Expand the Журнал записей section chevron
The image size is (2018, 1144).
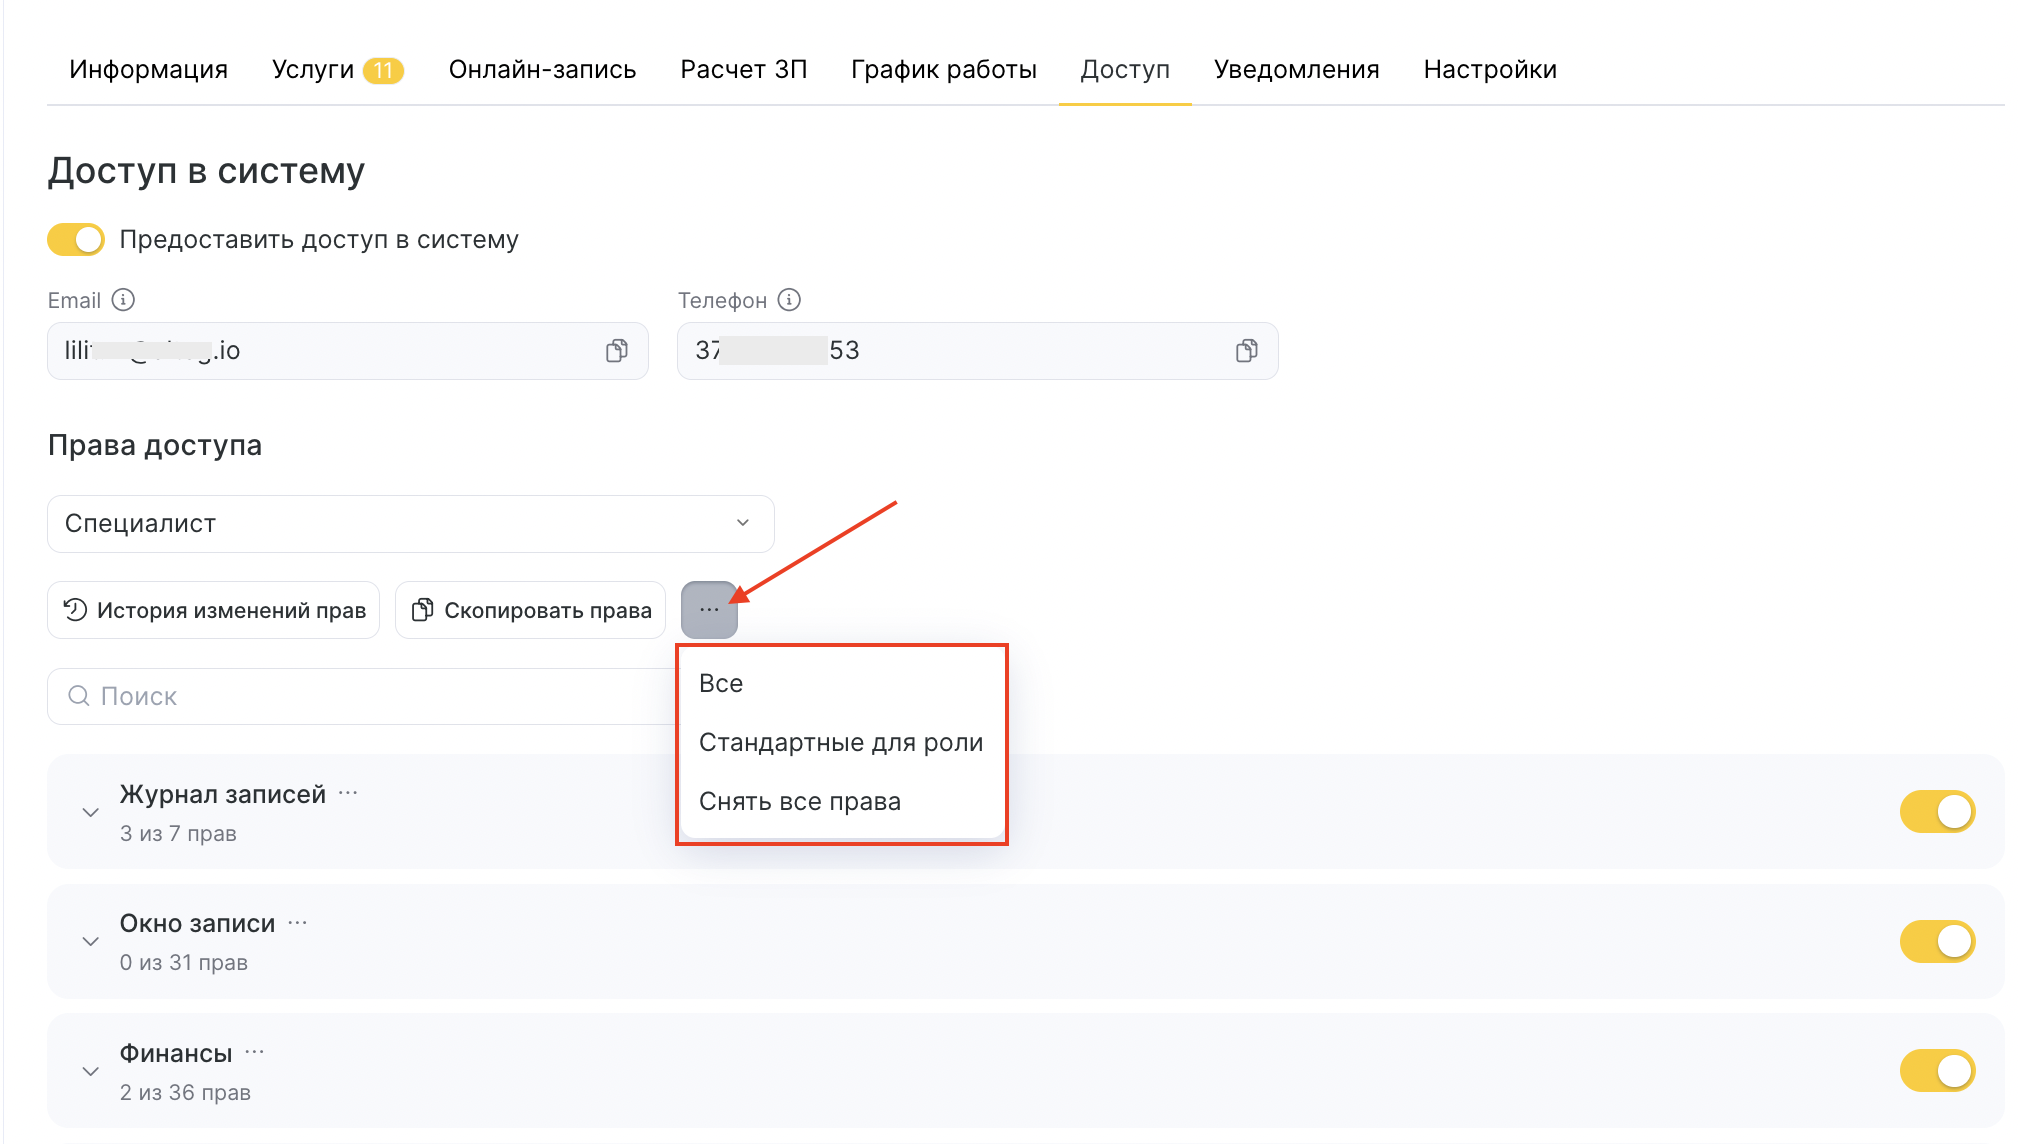coord(91,813)
